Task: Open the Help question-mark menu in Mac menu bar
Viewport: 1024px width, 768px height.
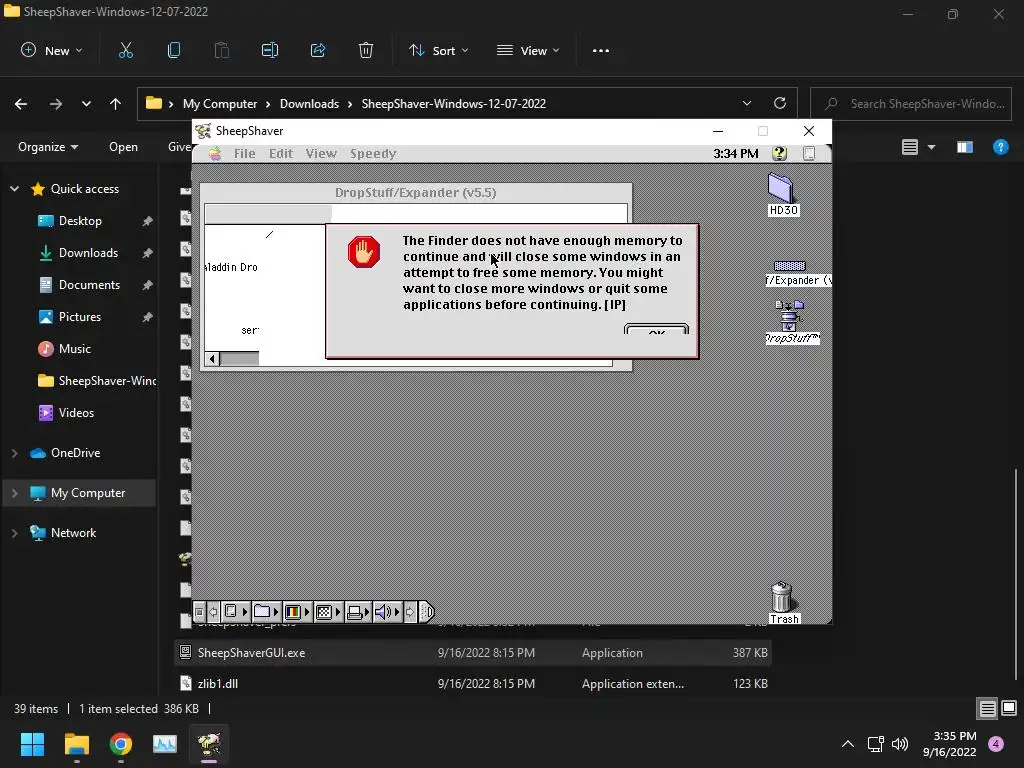Action: pos(779,153)
